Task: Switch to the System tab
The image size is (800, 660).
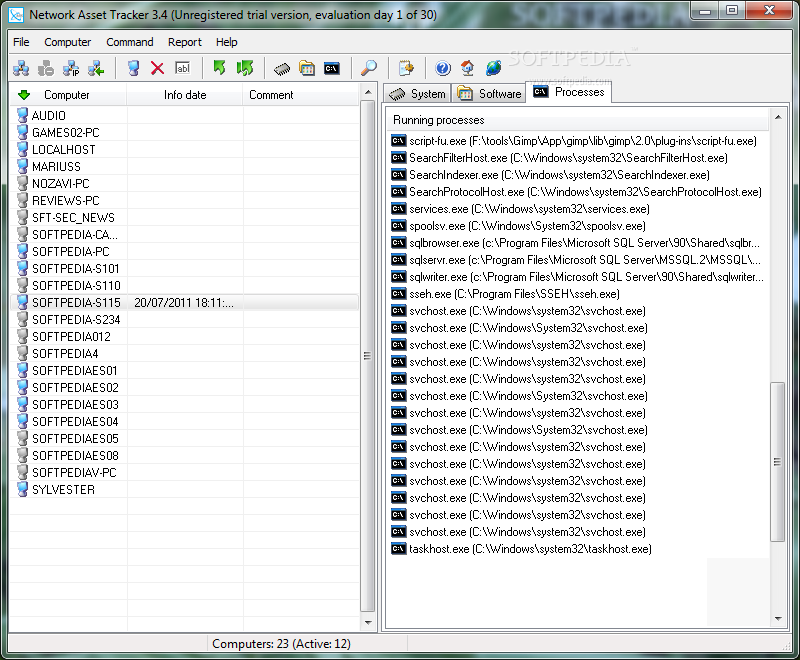Action: tap(417, 94)
